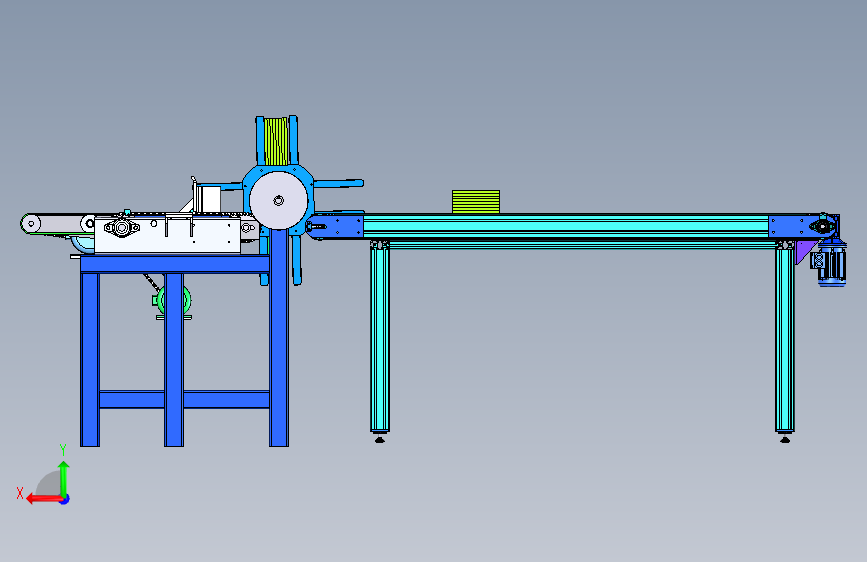Select the yellow stack on the conveyor belt
Screen dimensions: 867x562
pyautogui.click(x=476, y=202)
